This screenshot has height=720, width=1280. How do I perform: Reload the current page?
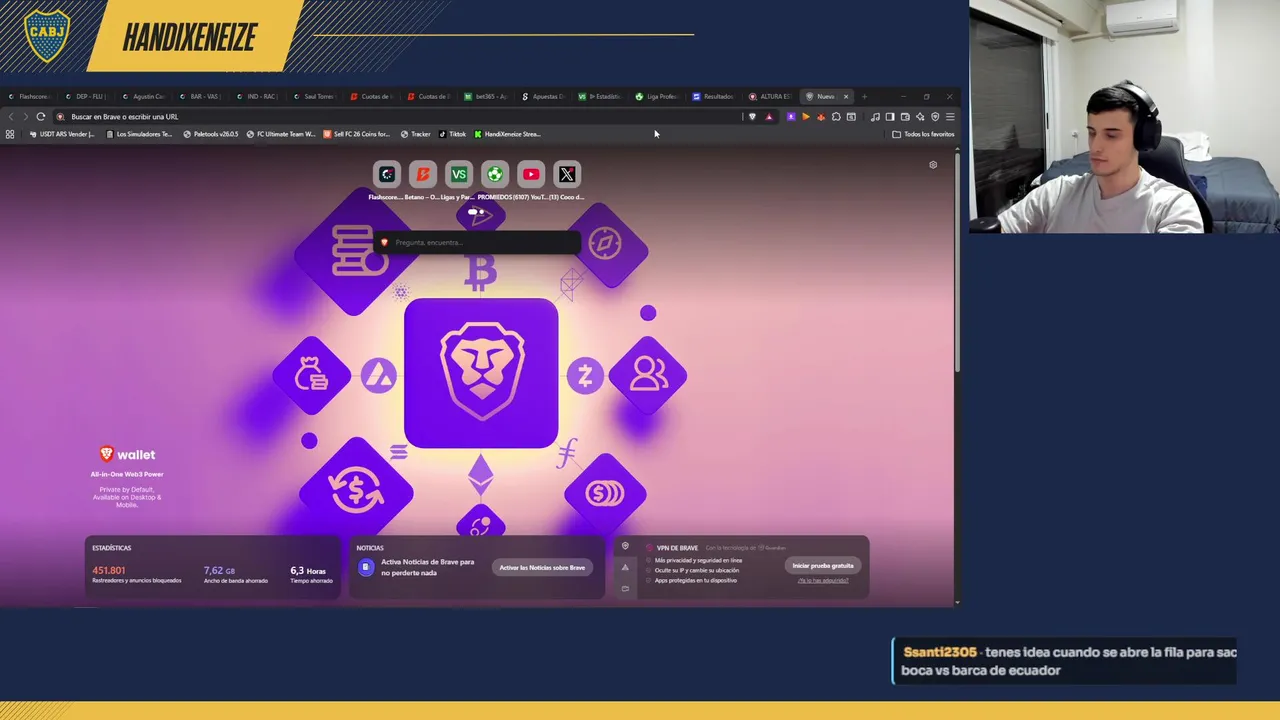point(41,117)
